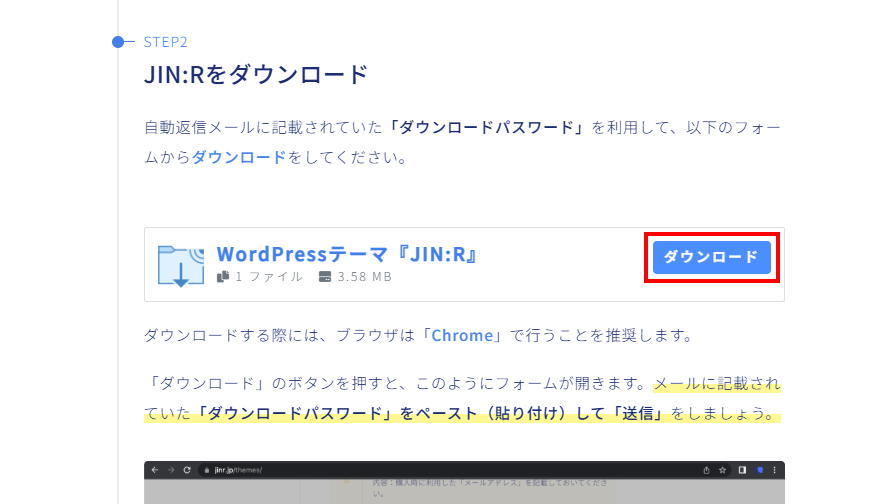
Task: Click the download folder icon
Action: click(x=181, y=265)
